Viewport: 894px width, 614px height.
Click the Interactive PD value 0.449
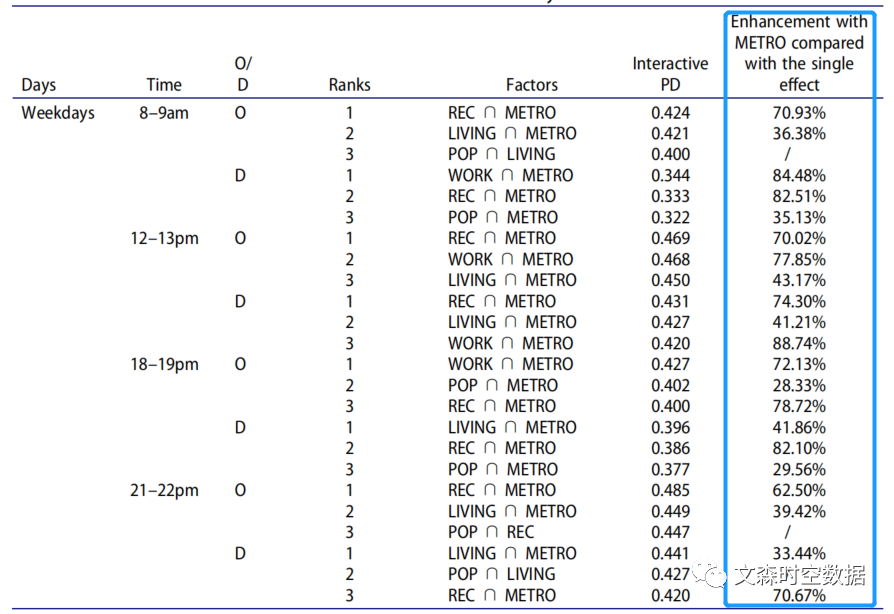[x=670, y=511]
